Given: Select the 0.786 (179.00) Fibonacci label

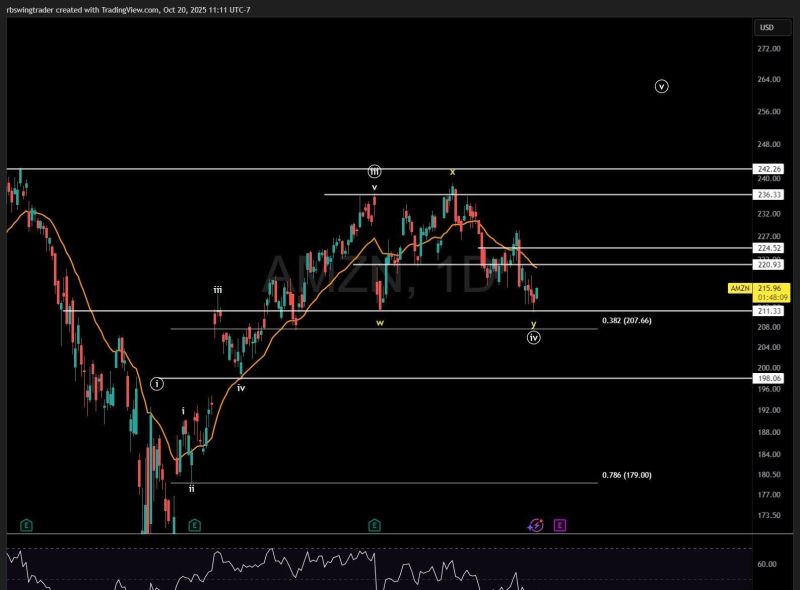Looking at the screenshot, I should [x=627, y=476].
